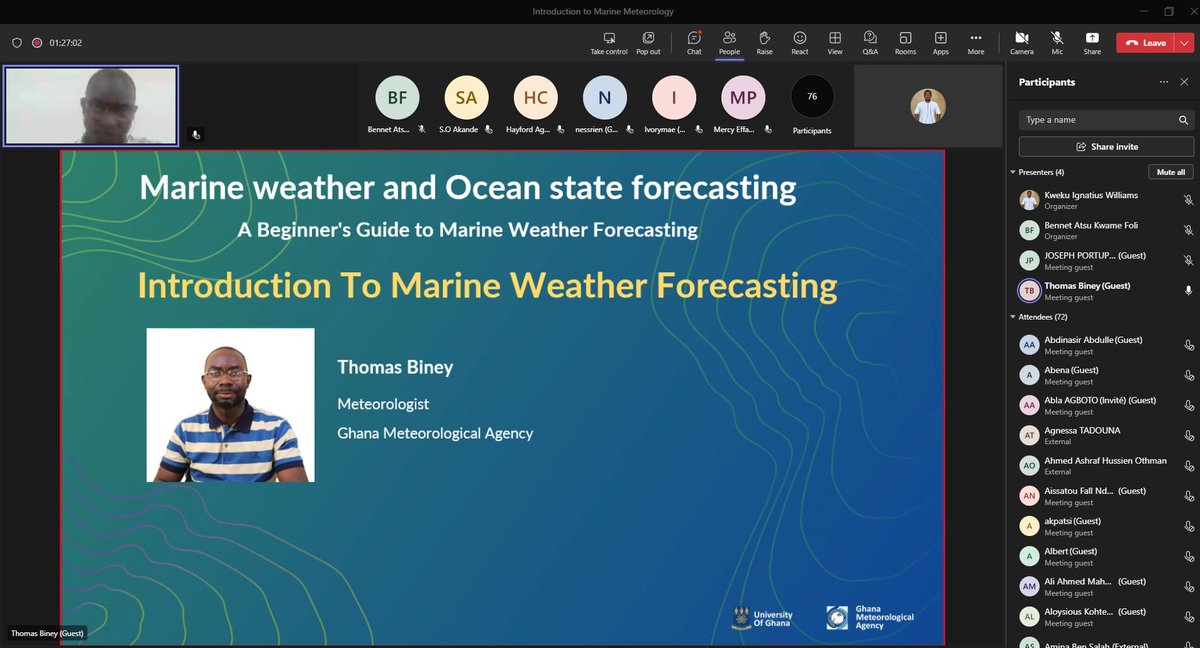Click the Share invite button
Screen dimensions: 1200x648
1106,146
